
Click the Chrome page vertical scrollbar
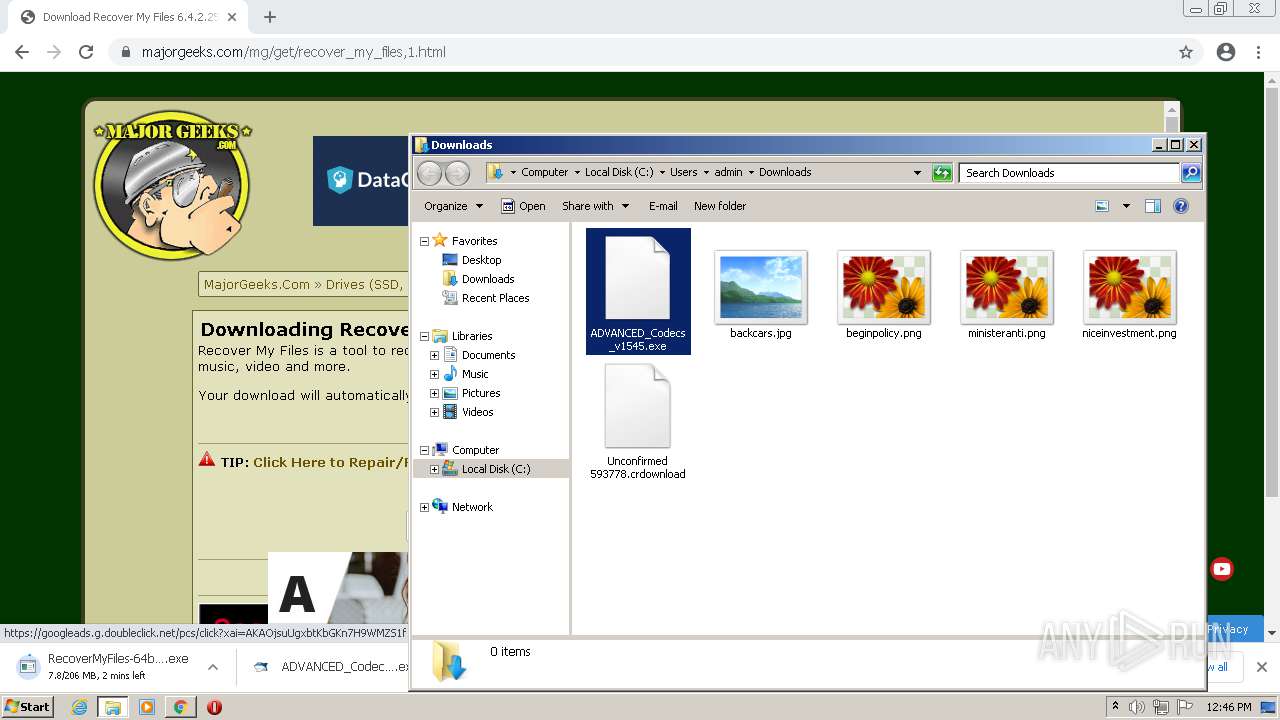[1272, 290]
